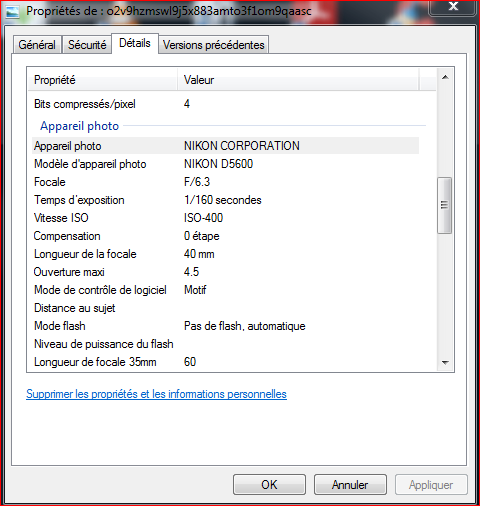Select the Détails tab

pyautogui.click(x=135, y=43)
